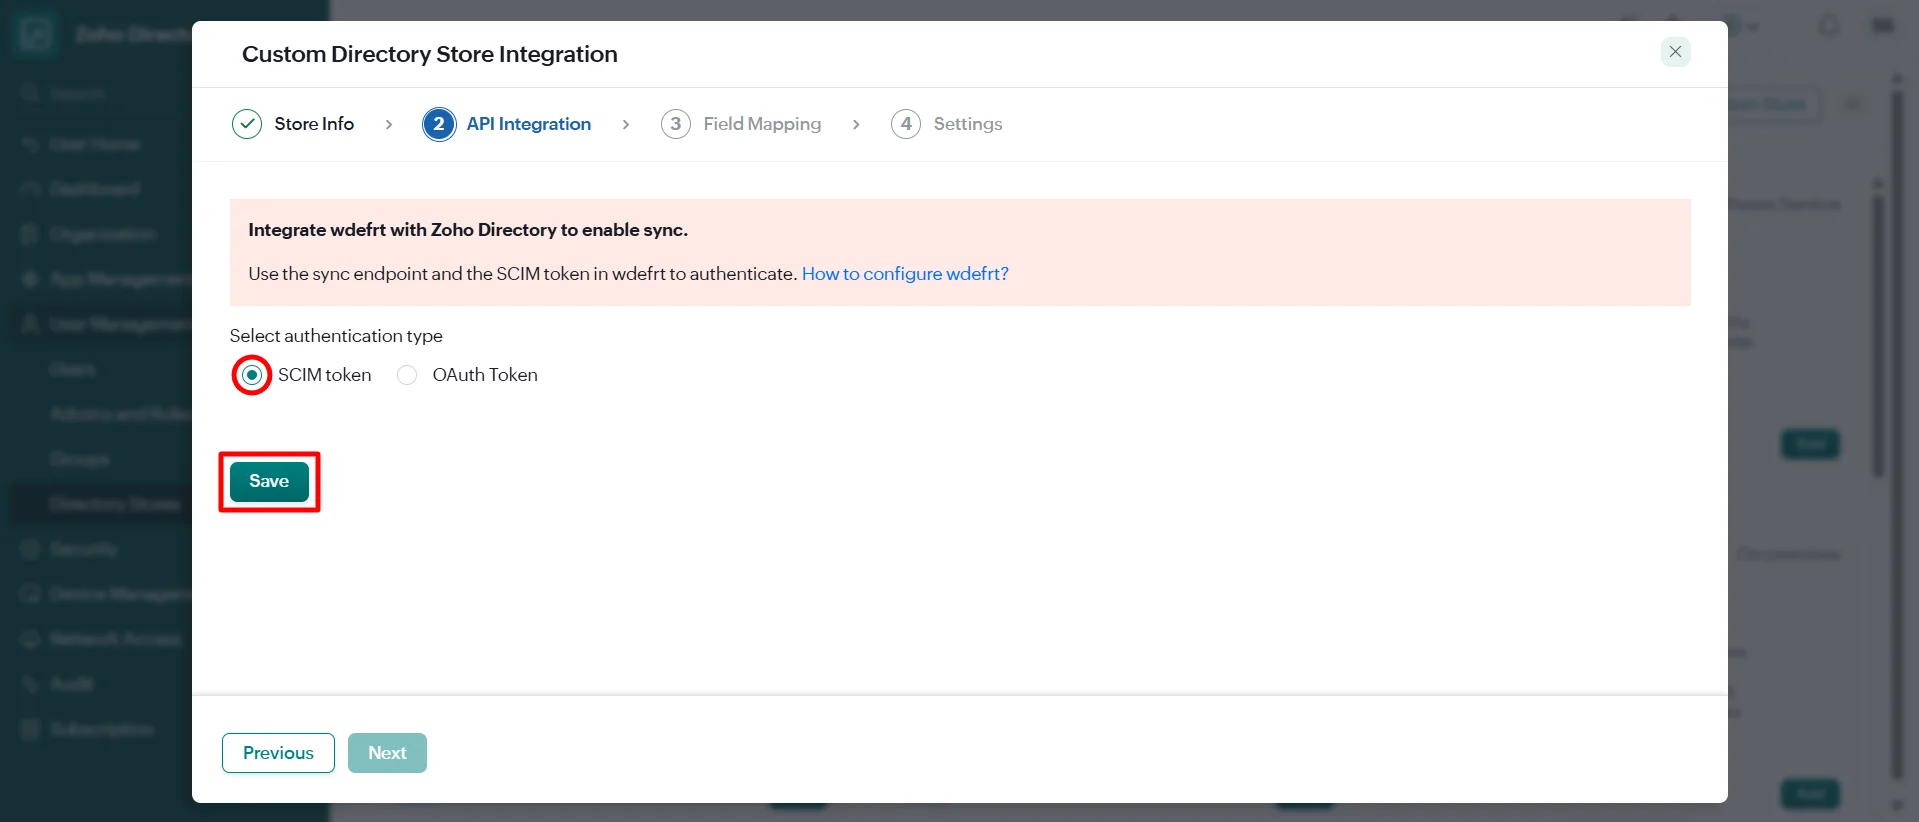1919x822 pixels.
Task: Select the API Integration step
Action: [529, 124]
